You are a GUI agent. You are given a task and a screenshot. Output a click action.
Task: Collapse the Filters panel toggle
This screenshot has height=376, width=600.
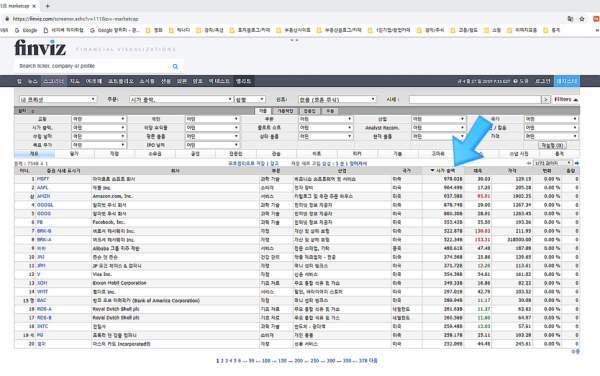tap(566, 99)
